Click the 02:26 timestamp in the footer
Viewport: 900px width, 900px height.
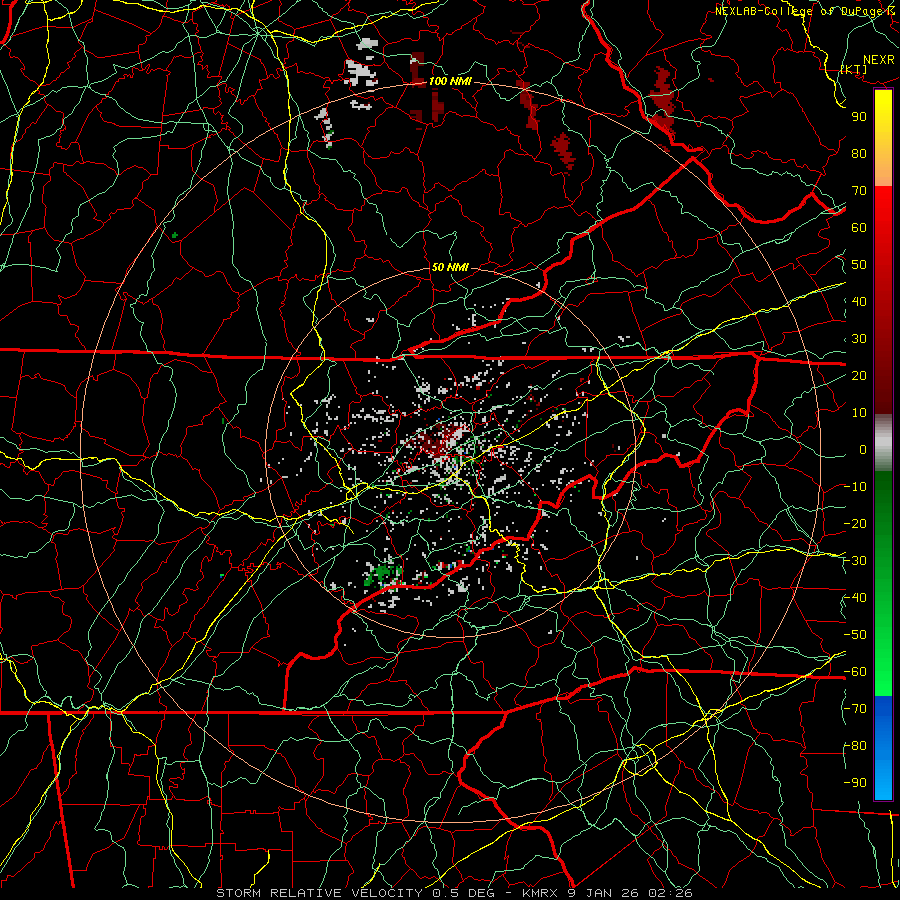point(670,893)
